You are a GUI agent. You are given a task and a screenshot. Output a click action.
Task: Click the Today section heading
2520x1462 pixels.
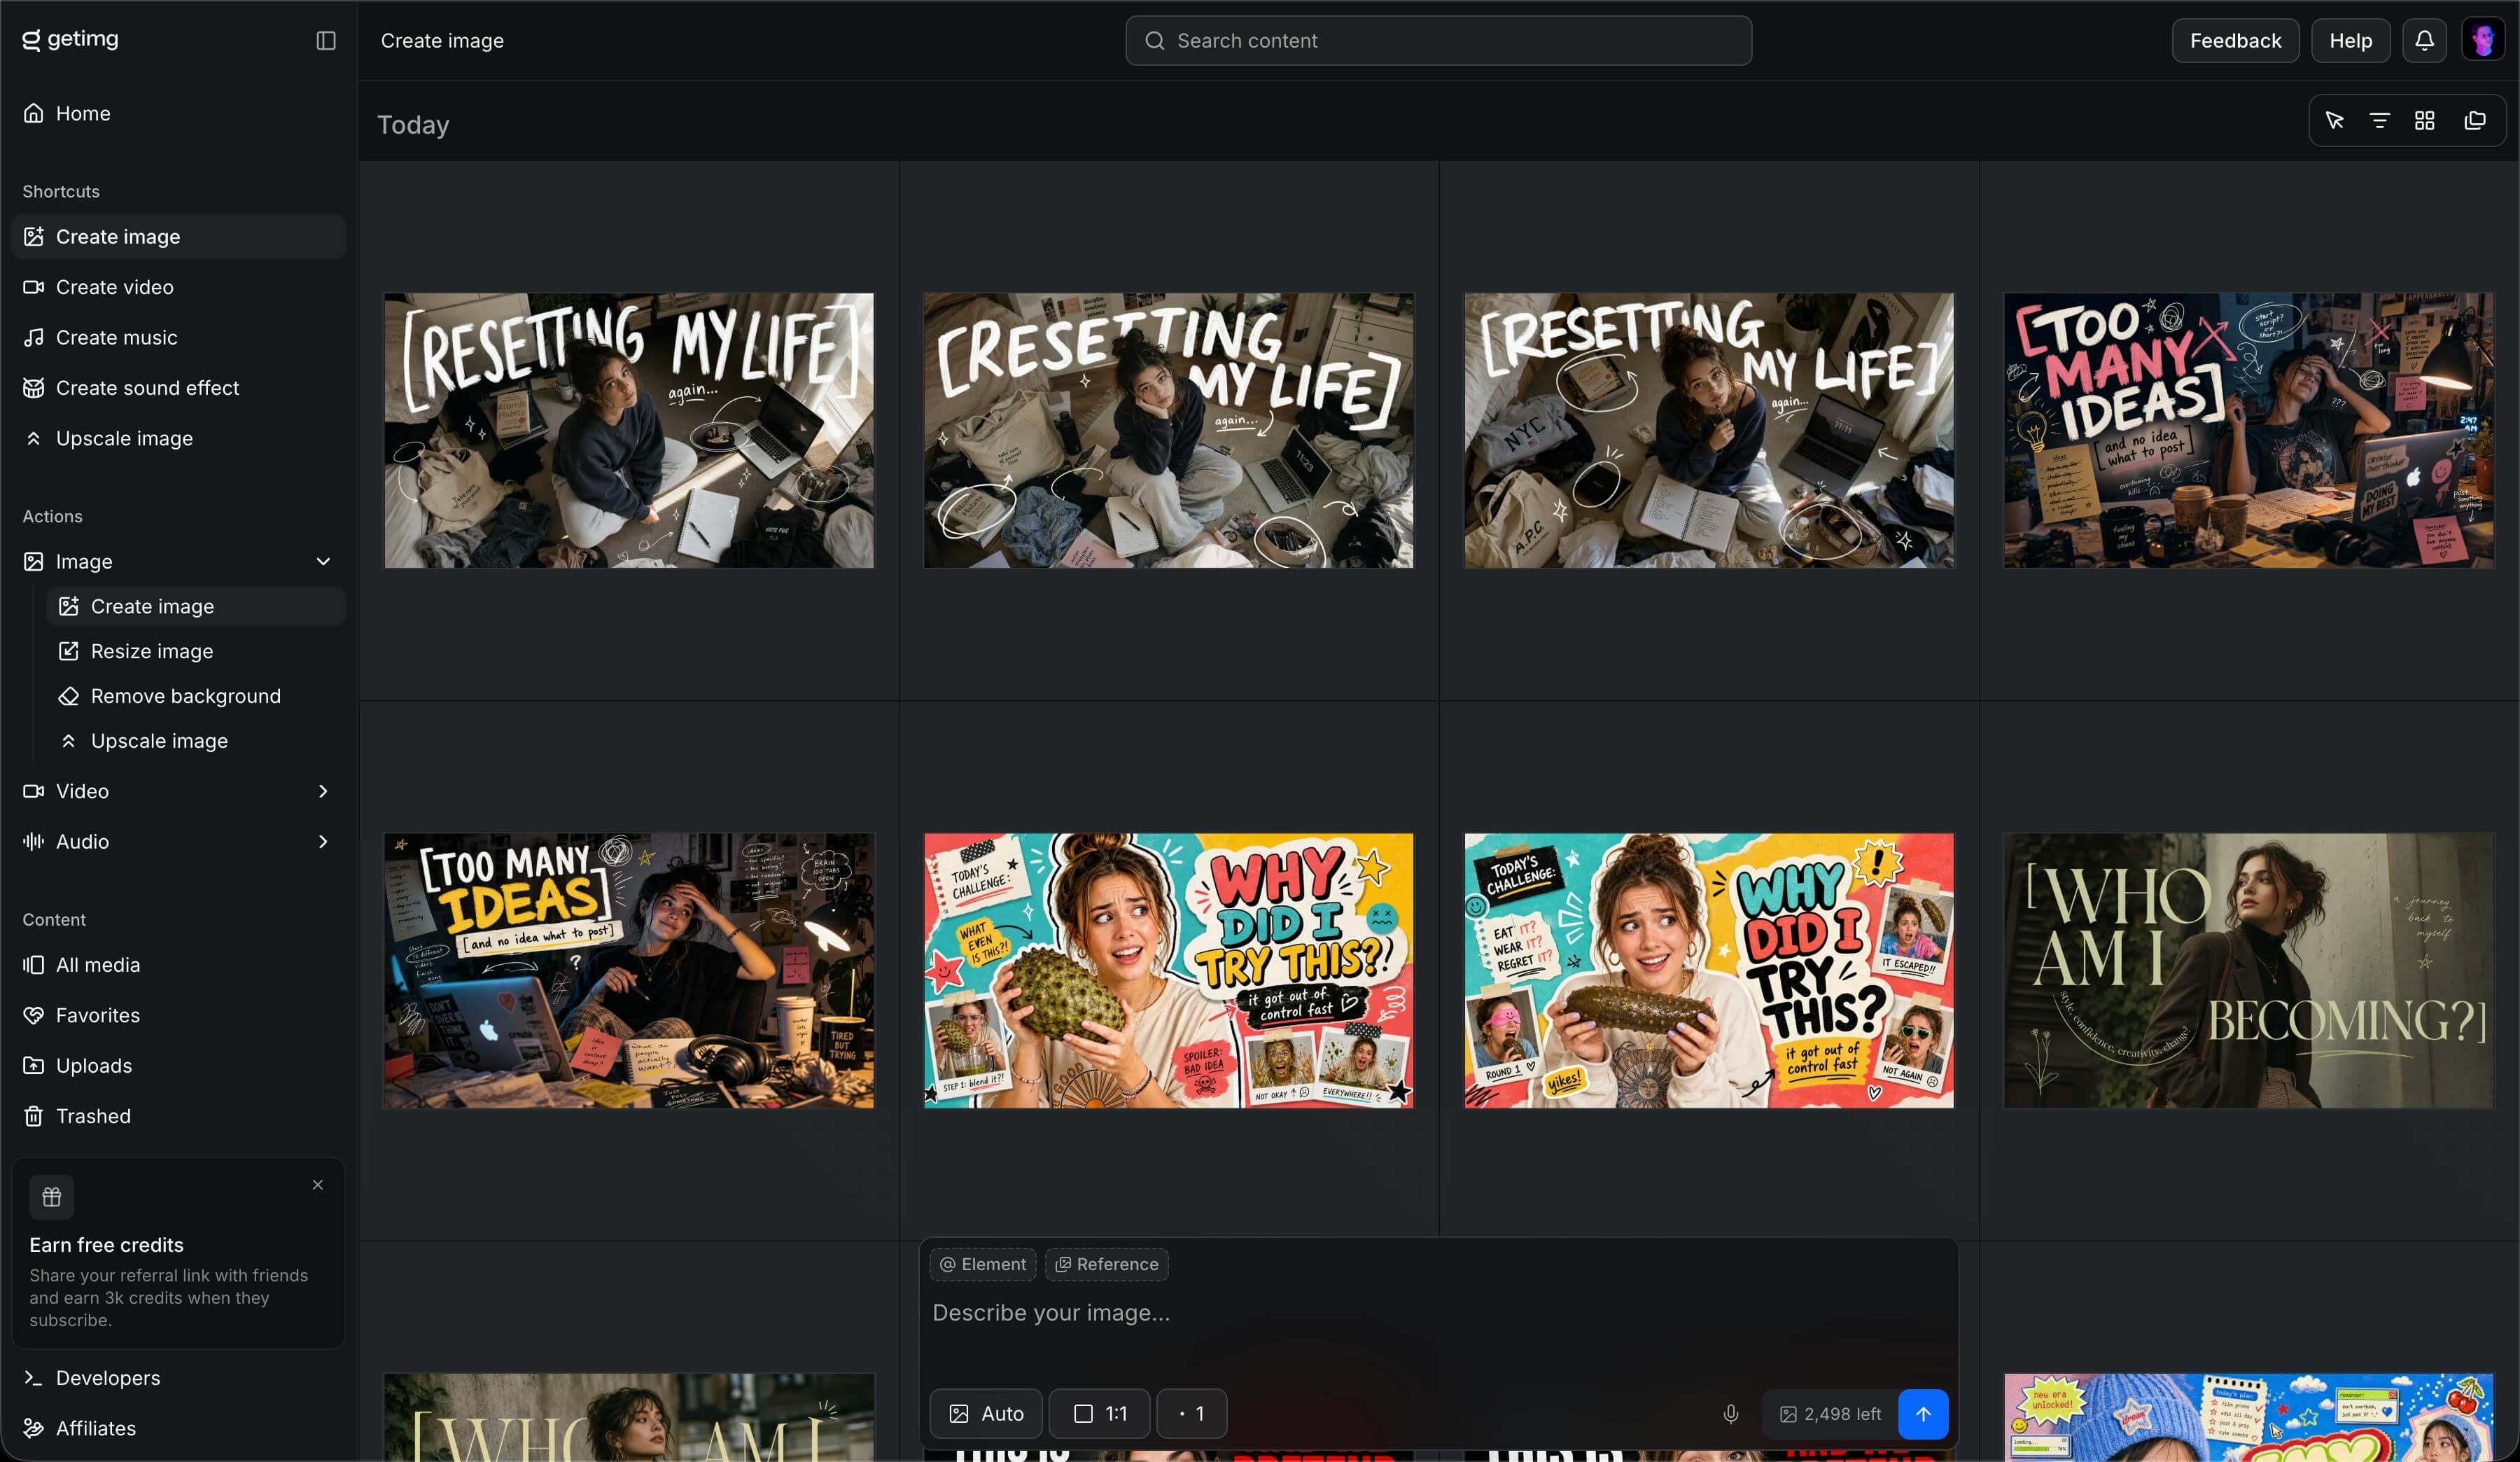(413, 125)
